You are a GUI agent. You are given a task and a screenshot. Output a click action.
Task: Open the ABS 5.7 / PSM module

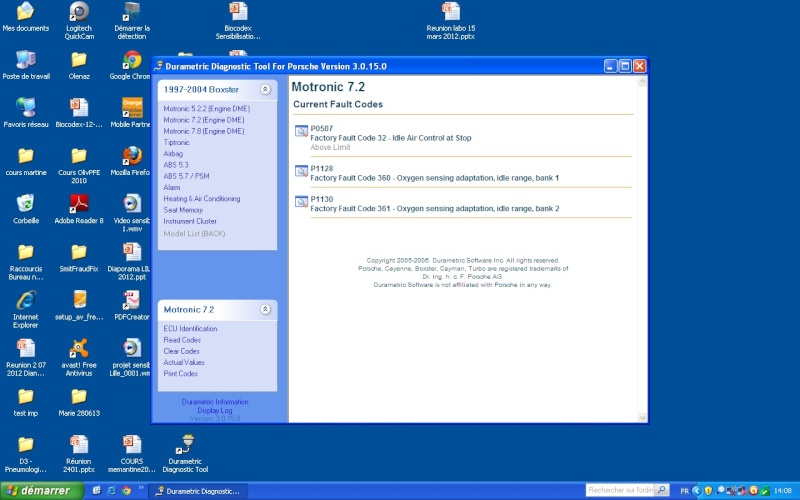tap(186, 176)
